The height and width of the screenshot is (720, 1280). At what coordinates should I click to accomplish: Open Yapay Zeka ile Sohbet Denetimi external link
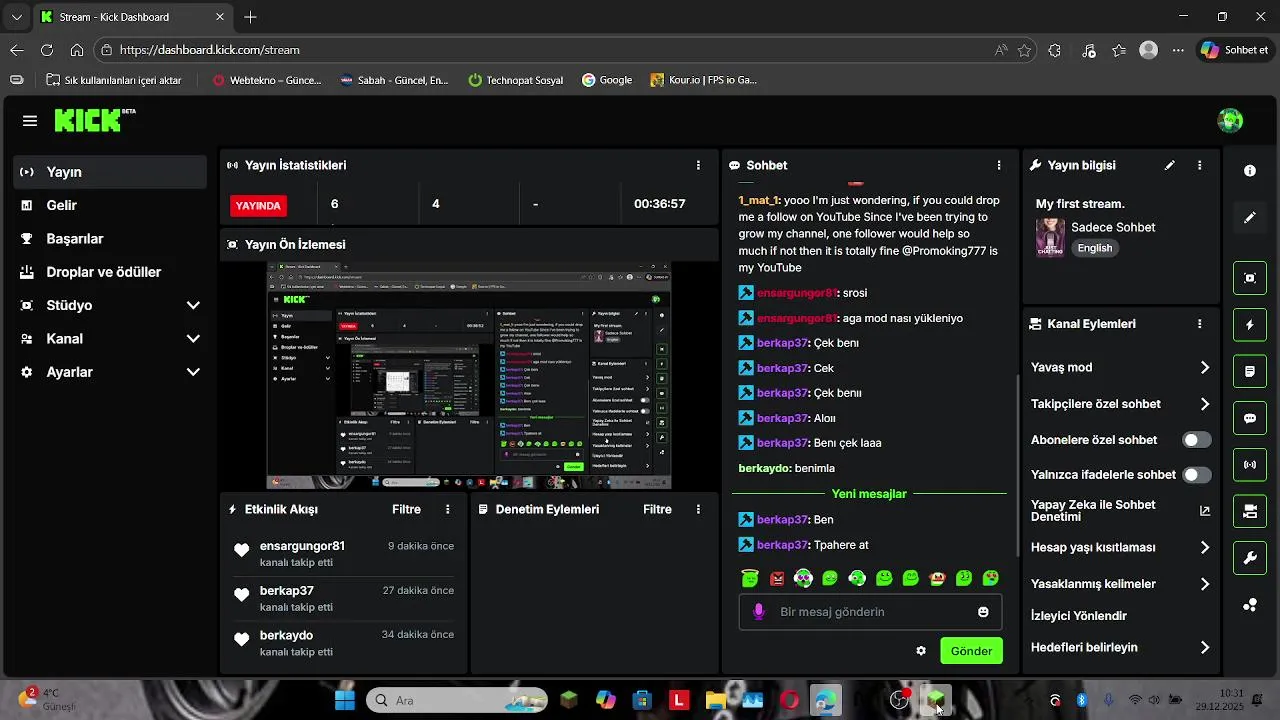(x=1204, y=511)
